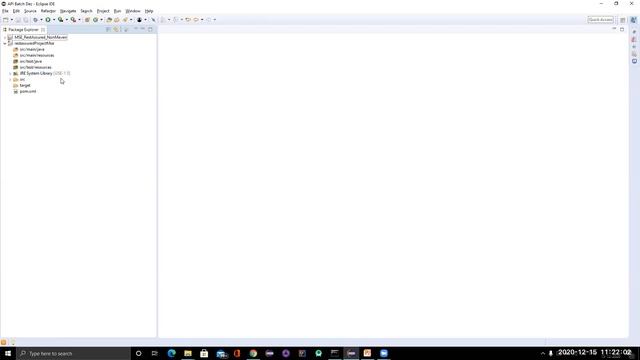Click the Open Type toolbar icon
The width and height of the screenshot is (640, 360).
(x=109, y=20)
